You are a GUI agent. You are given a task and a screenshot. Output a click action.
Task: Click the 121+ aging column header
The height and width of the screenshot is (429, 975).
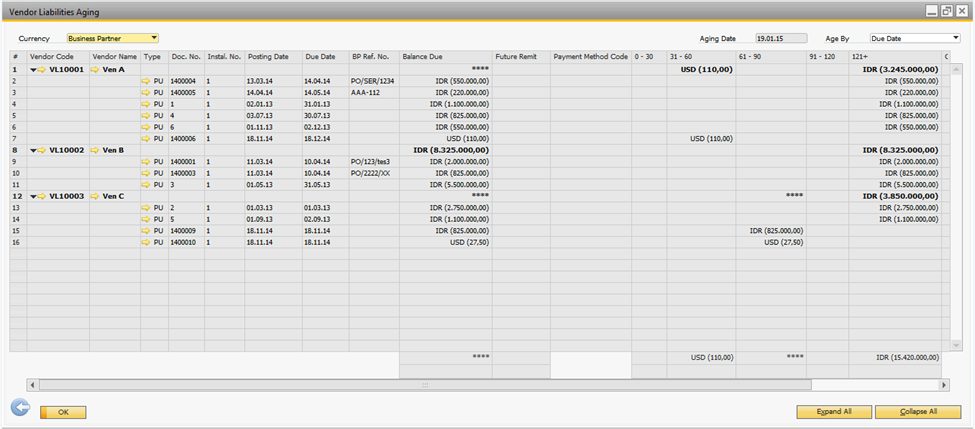(x=895, y=57)
